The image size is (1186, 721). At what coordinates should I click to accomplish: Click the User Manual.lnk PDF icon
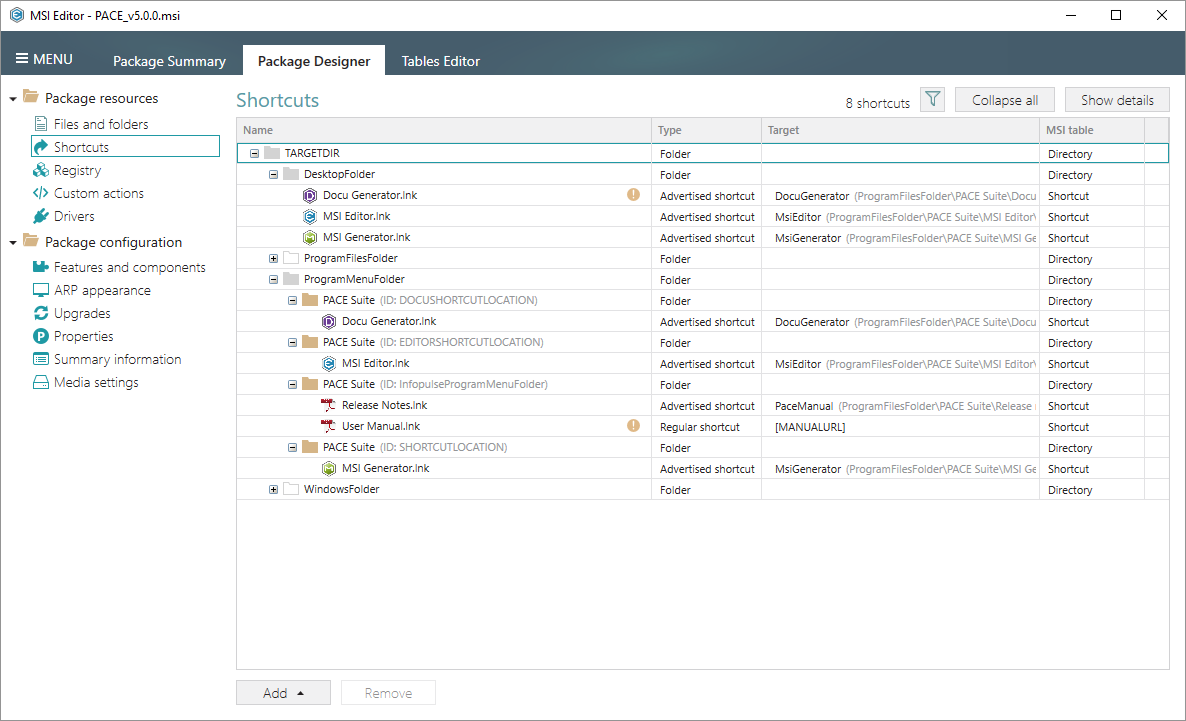coord(328,427)
